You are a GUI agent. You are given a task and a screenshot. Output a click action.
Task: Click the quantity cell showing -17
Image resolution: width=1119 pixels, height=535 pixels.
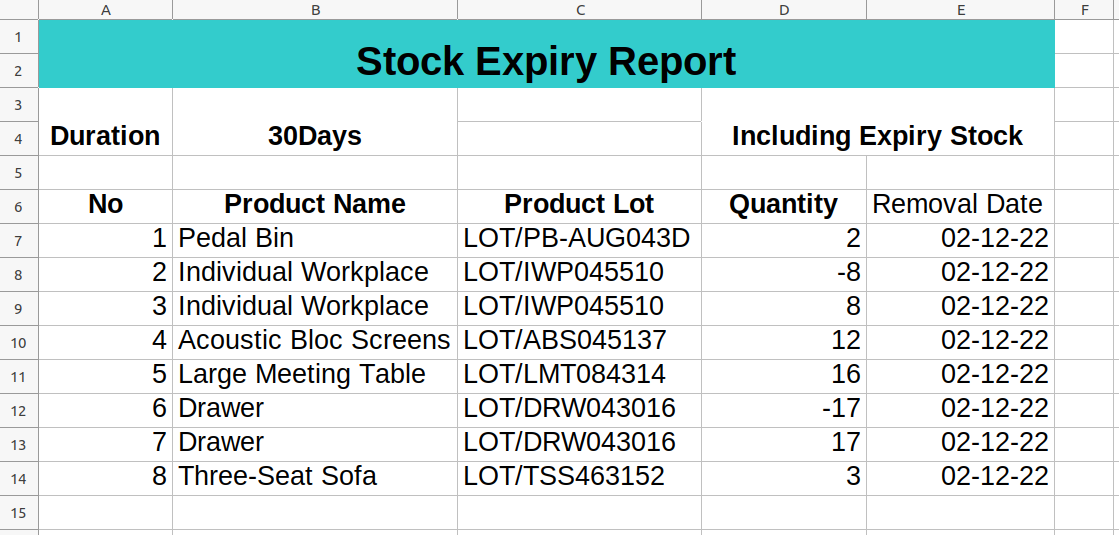784,409
